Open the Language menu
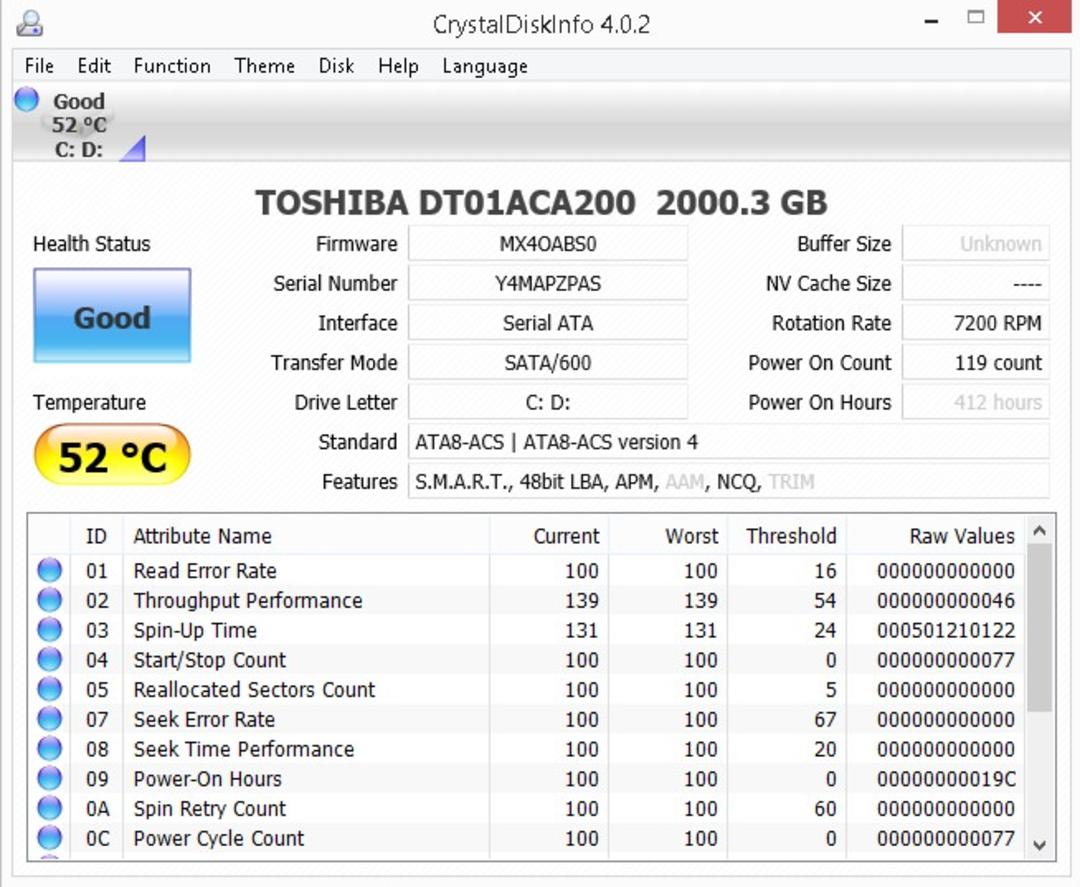The width and height of the screenshot is (1080, 887). click(x=485, y=66)
